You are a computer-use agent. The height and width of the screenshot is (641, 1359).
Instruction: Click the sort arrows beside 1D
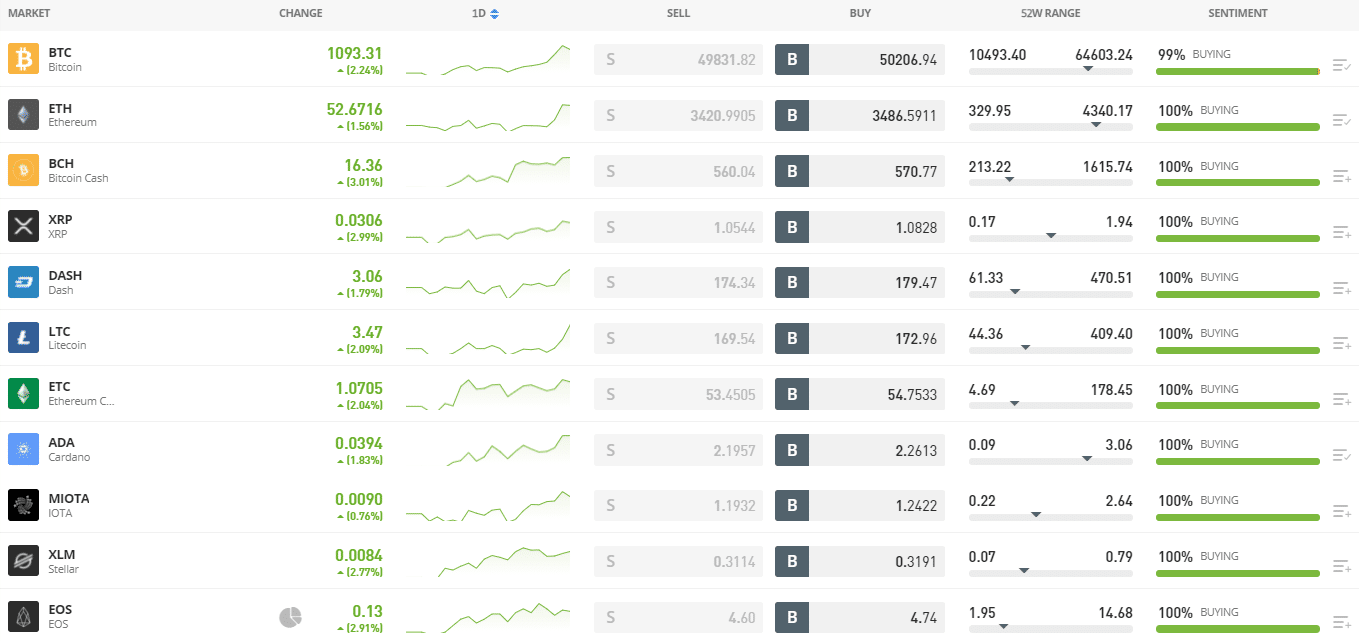(x=496, y=13)
